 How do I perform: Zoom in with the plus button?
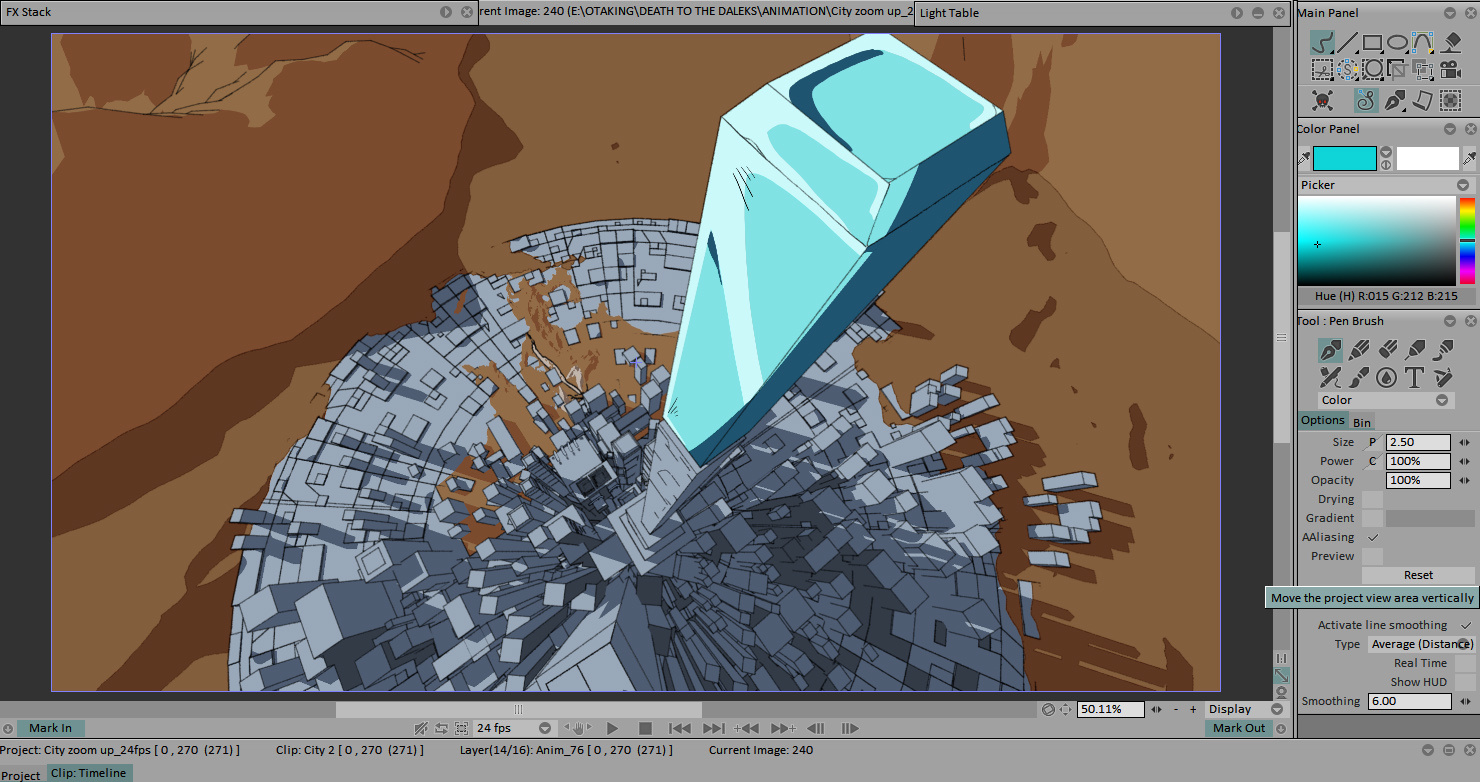pos(1193,709)
